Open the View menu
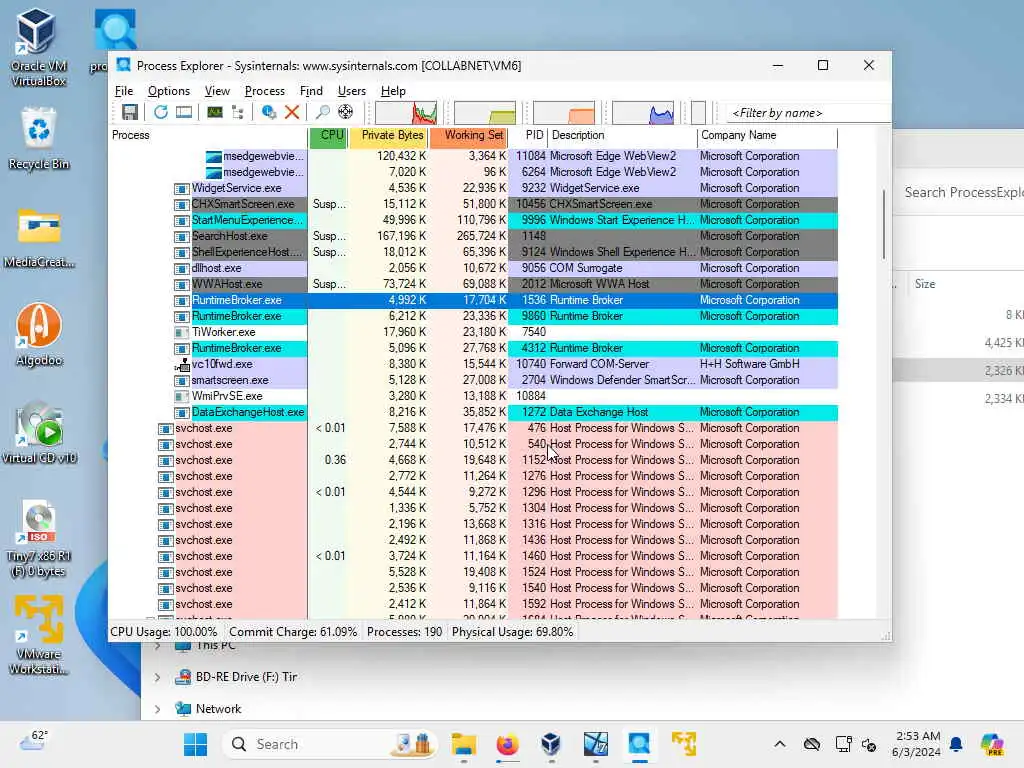The height and width of the screenshot is (768, 1024). click(x=217, y=91)
